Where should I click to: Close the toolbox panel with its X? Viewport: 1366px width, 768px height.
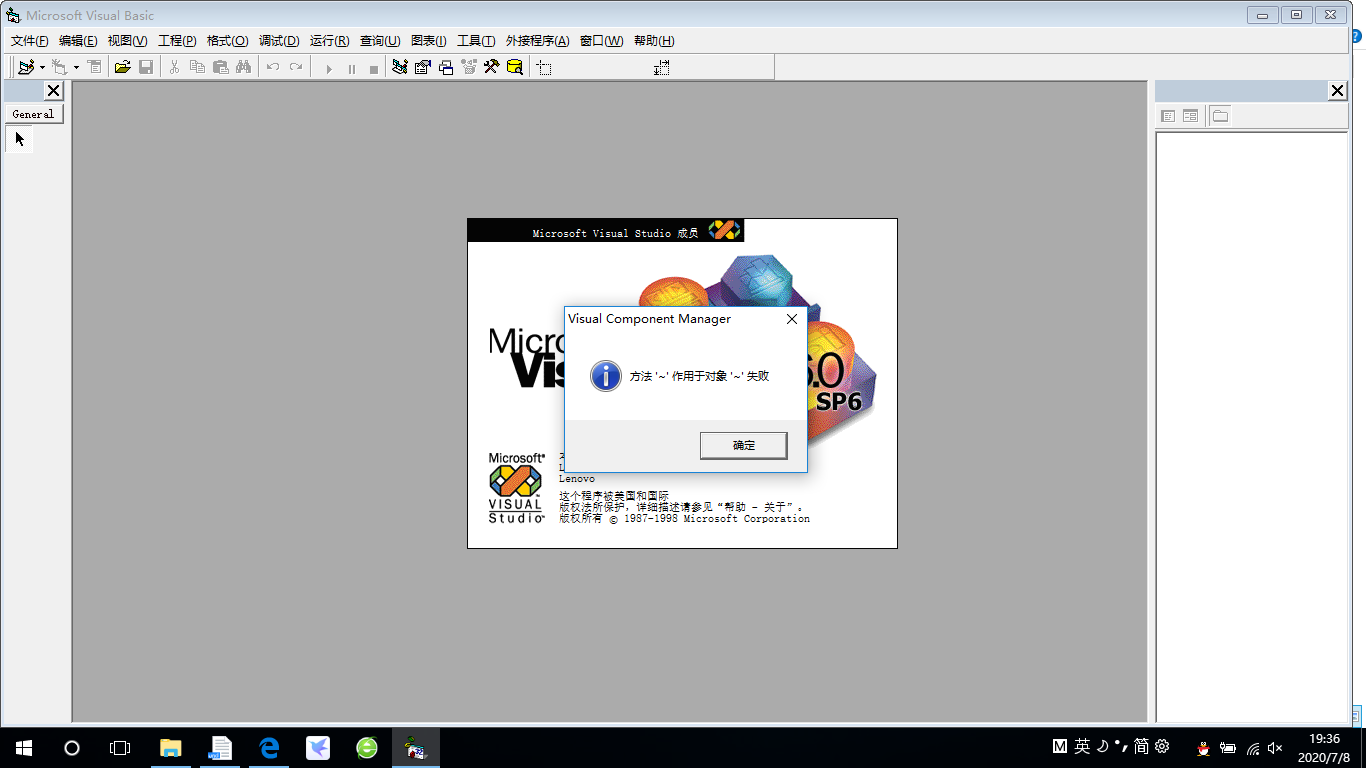point(54,91)
